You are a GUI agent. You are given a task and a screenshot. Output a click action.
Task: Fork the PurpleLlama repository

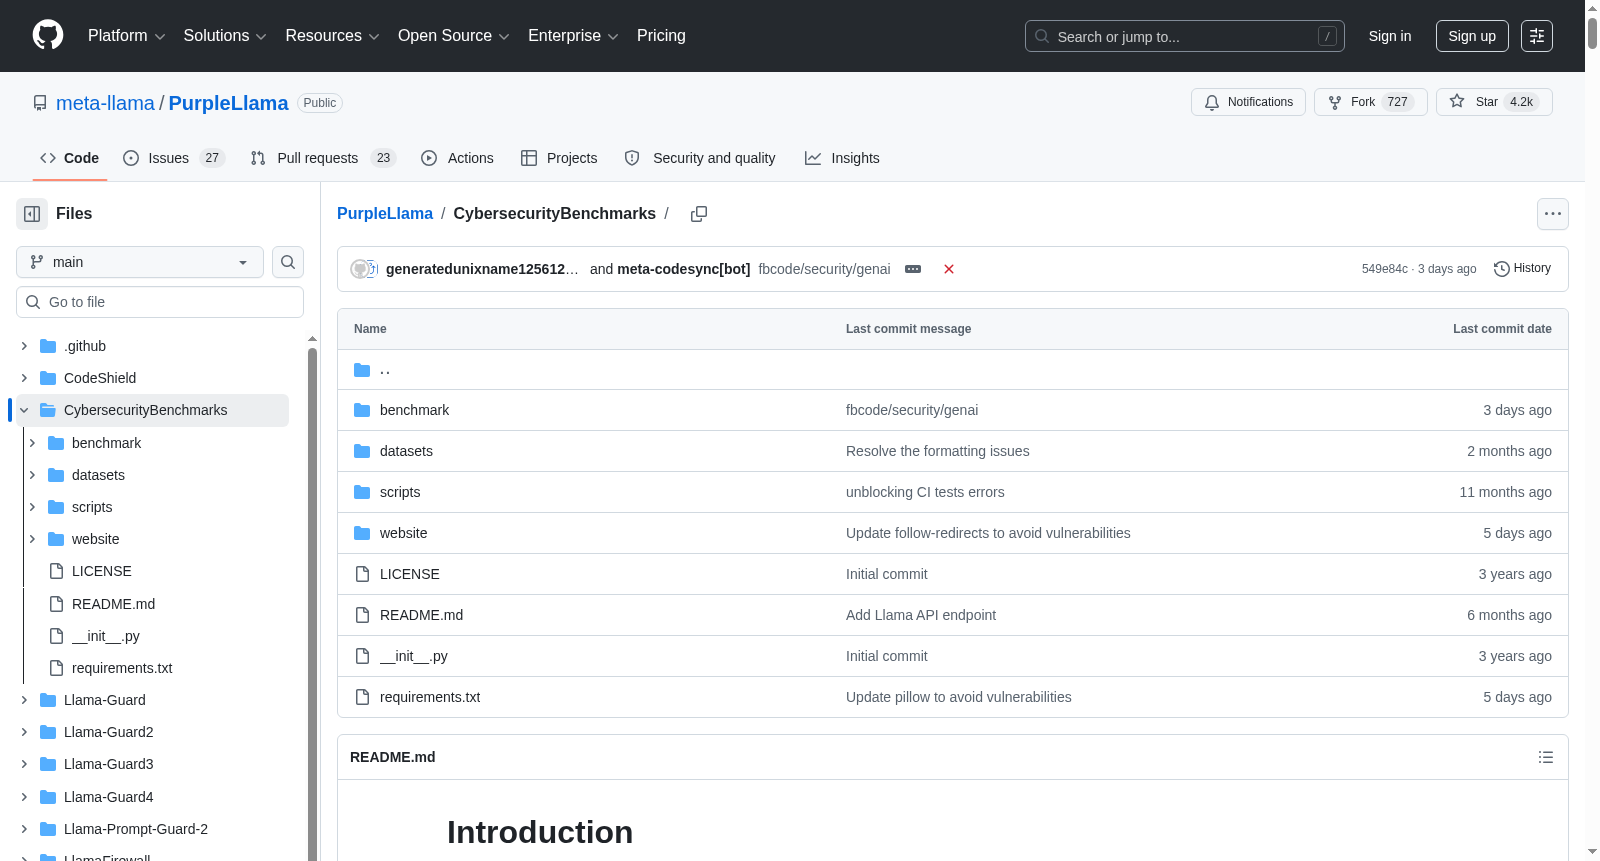[1371, 102]
